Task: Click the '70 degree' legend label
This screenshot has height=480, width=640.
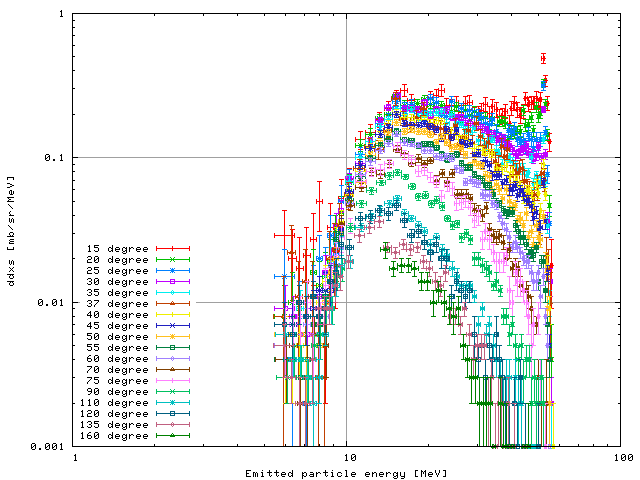Action: click(x=117, y=370)
